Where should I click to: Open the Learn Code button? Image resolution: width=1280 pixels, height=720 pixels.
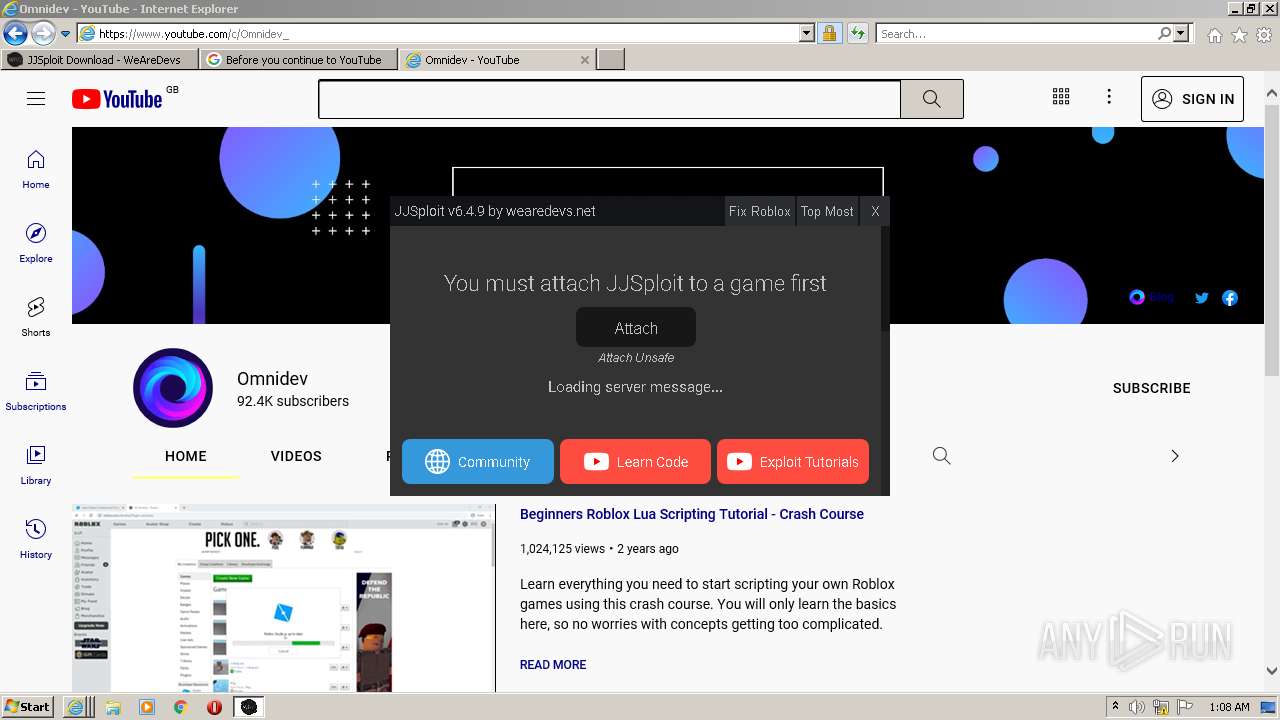point(635,462)
